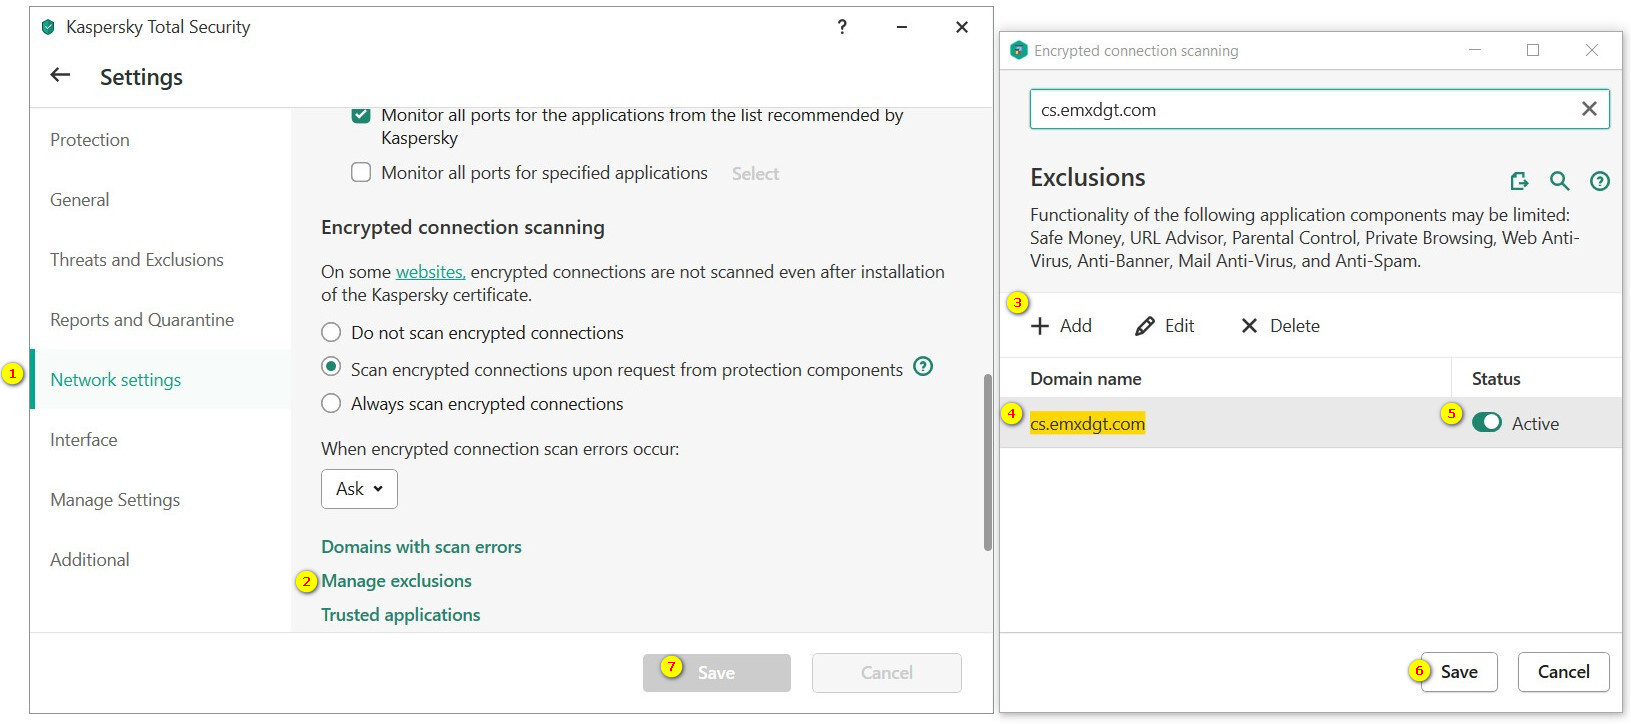Switch to the Protection settings section
1631x724 pixels.
click(90, 140)
